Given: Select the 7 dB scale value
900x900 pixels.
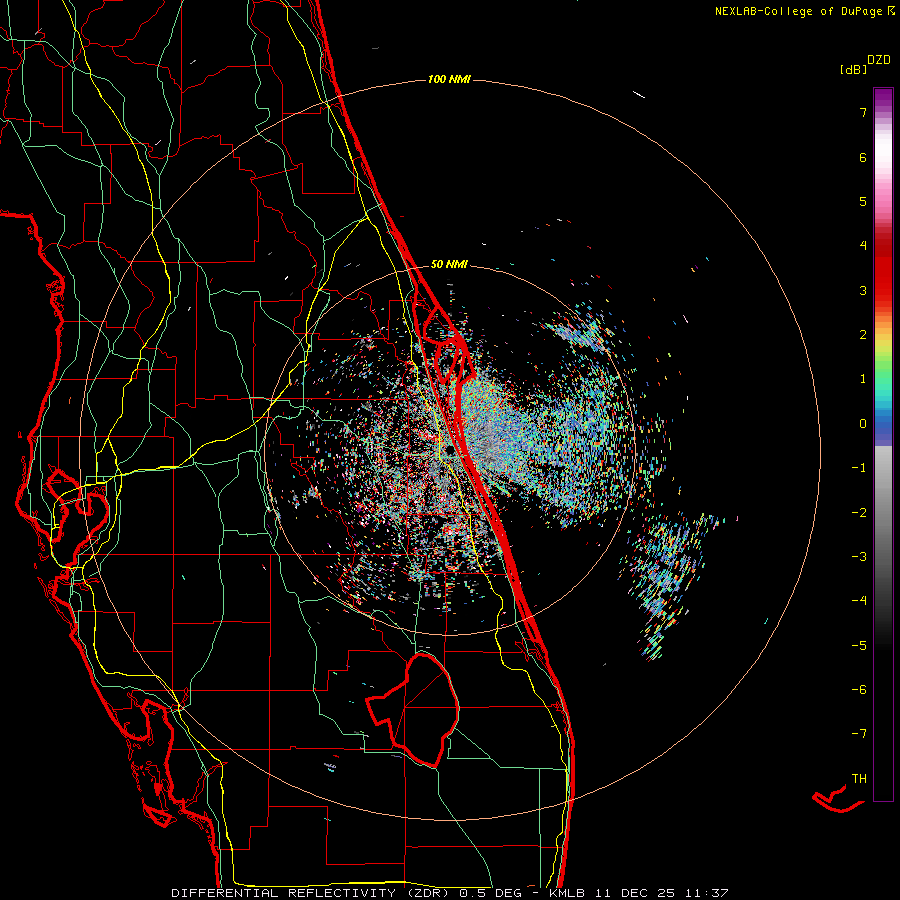Looking at the screenshot, I should click(x=863, y=112).
